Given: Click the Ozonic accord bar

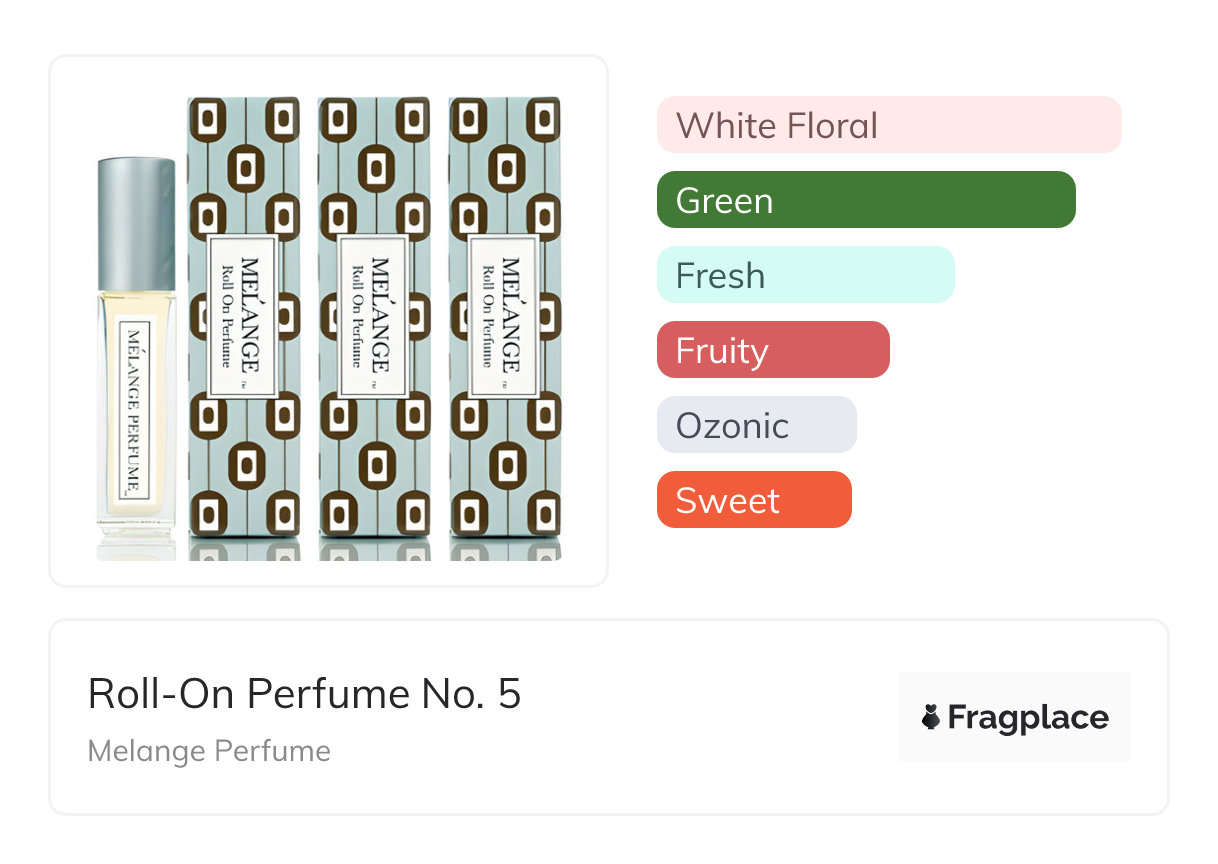Looking at the screenshot, I should pyautogui.click(x=756, y=425).
